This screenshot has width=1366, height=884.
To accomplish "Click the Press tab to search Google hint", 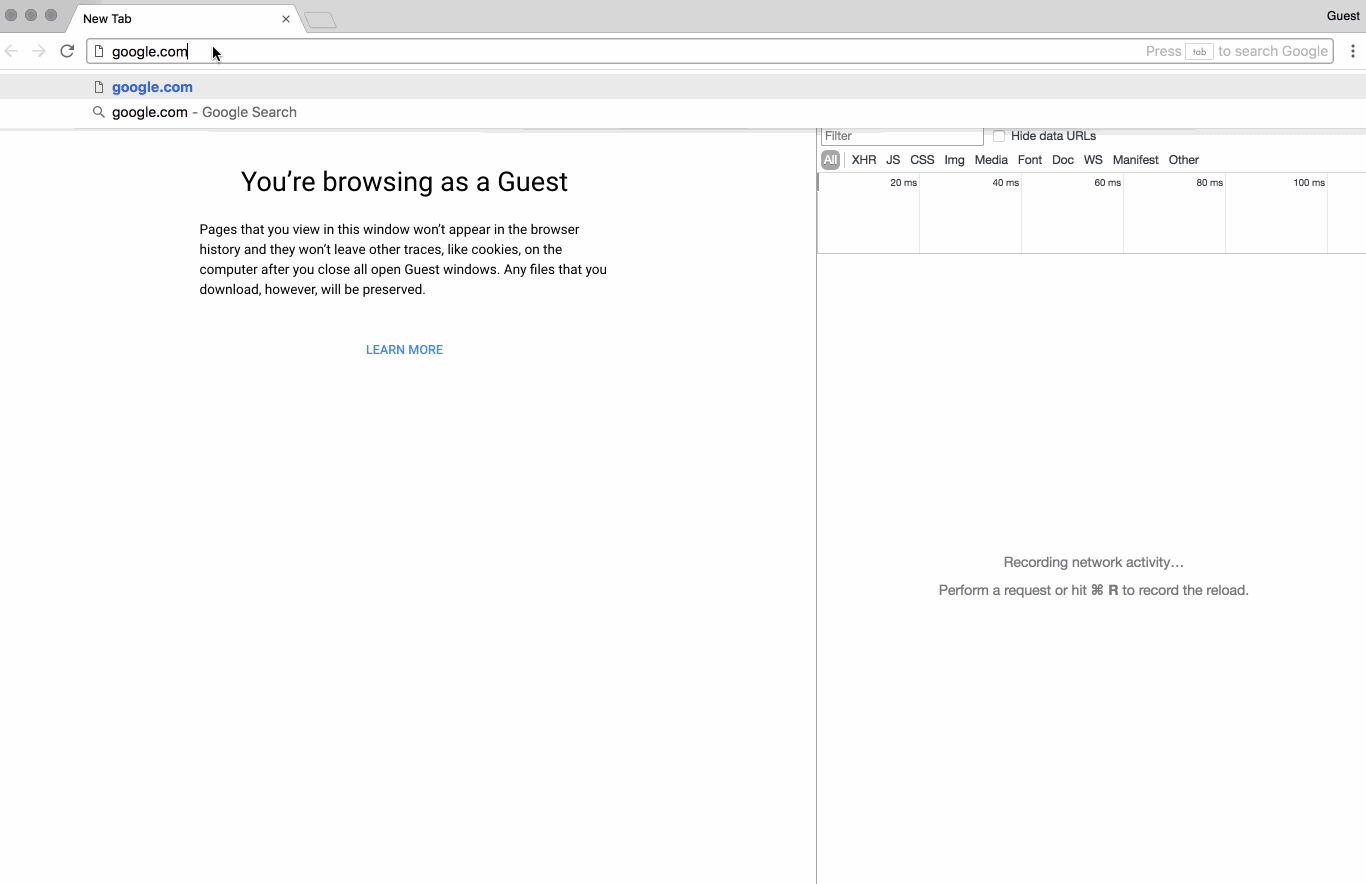I will (x=1237, y=51).
